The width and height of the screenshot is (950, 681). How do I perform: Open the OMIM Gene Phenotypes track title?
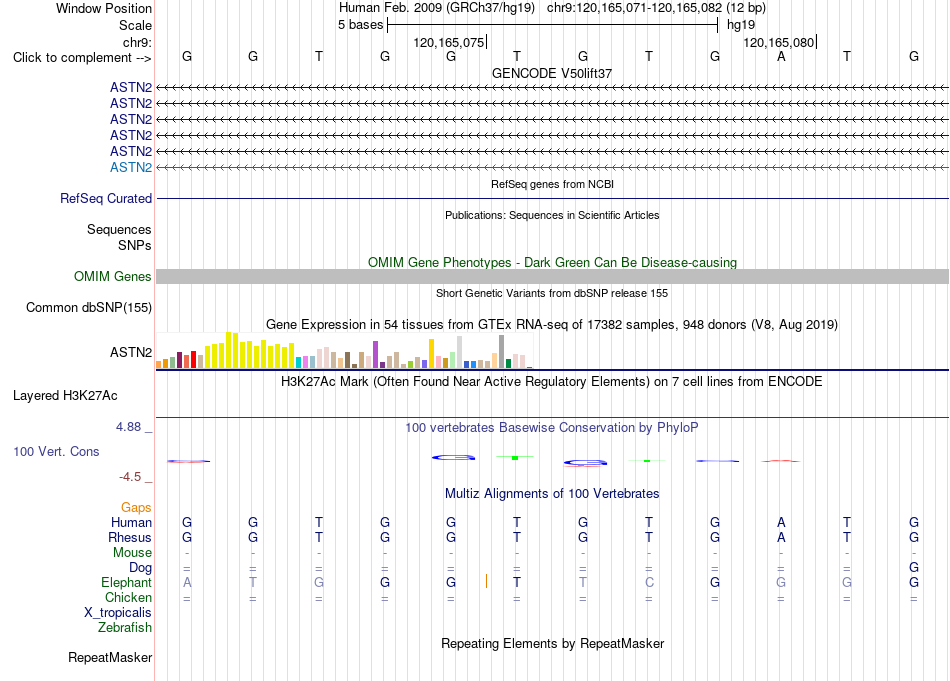pyautogui.click(x=553, y=262)
